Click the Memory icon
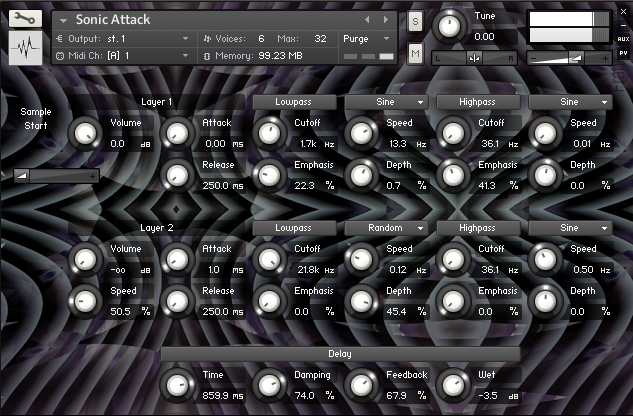 [x=207, y=56]
